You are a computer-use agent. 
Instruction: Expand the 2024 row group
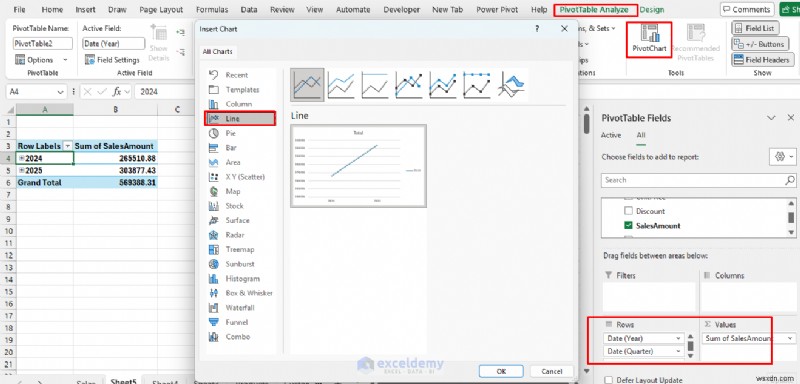coord(21,158)
